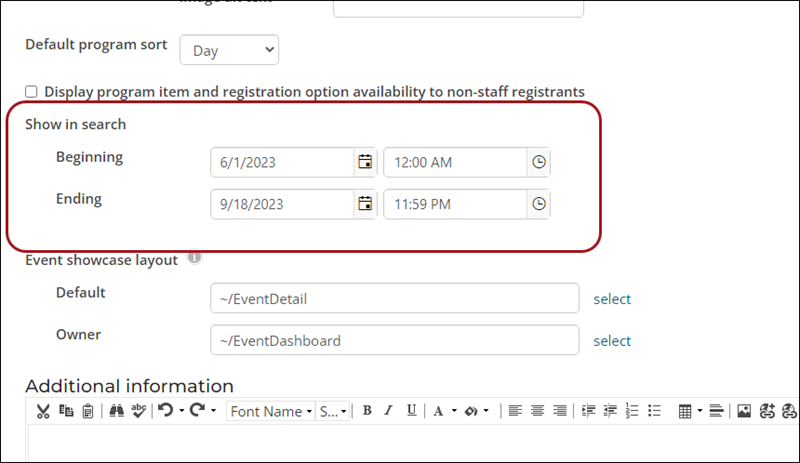Align text center
Screen dimensions: 800x463
click(537, 410)
